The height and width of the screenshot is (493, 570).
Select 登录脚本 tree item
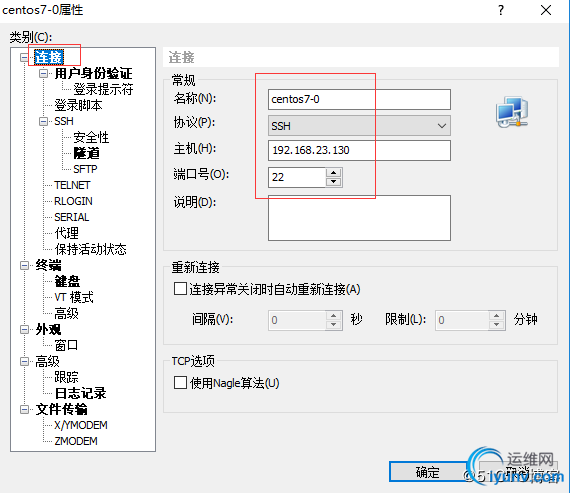(78, 105)
